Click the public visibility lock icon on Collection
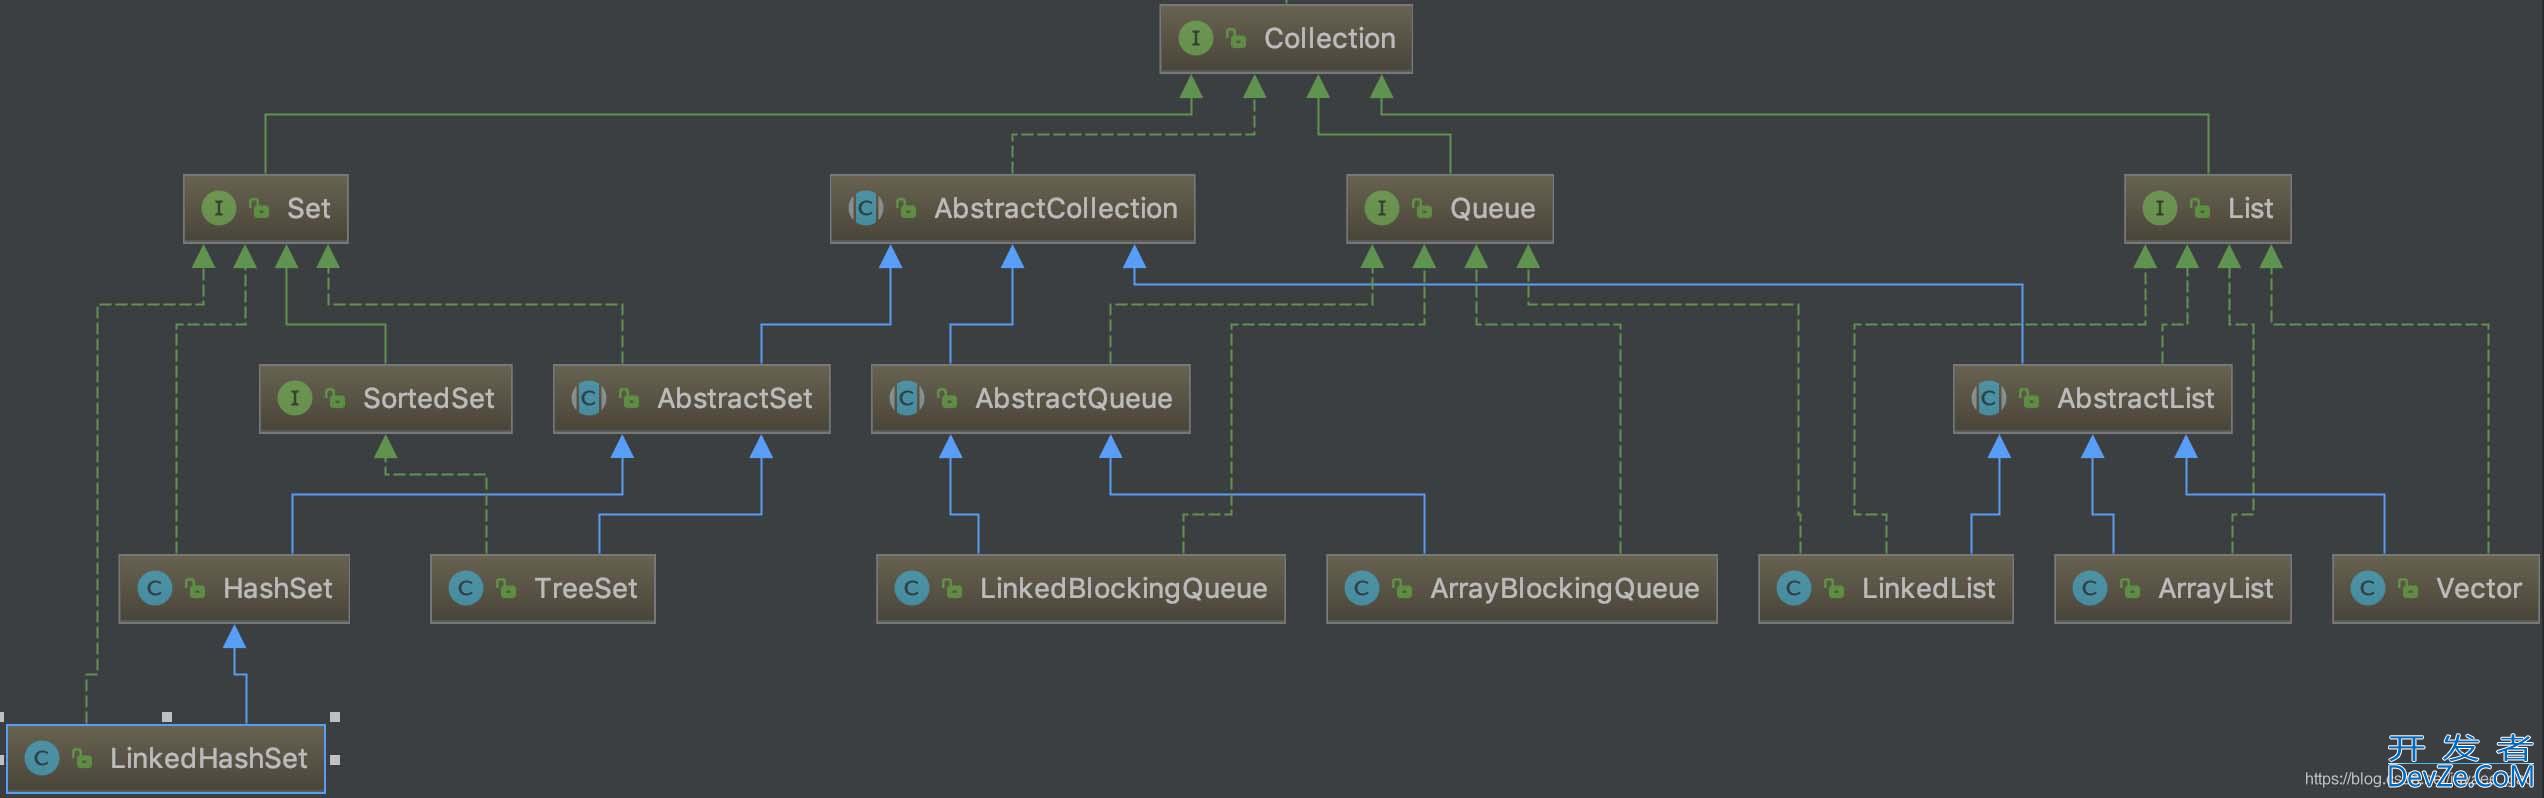The height and width of the screenshot is (798, 2544). [x=1237, y=38]
